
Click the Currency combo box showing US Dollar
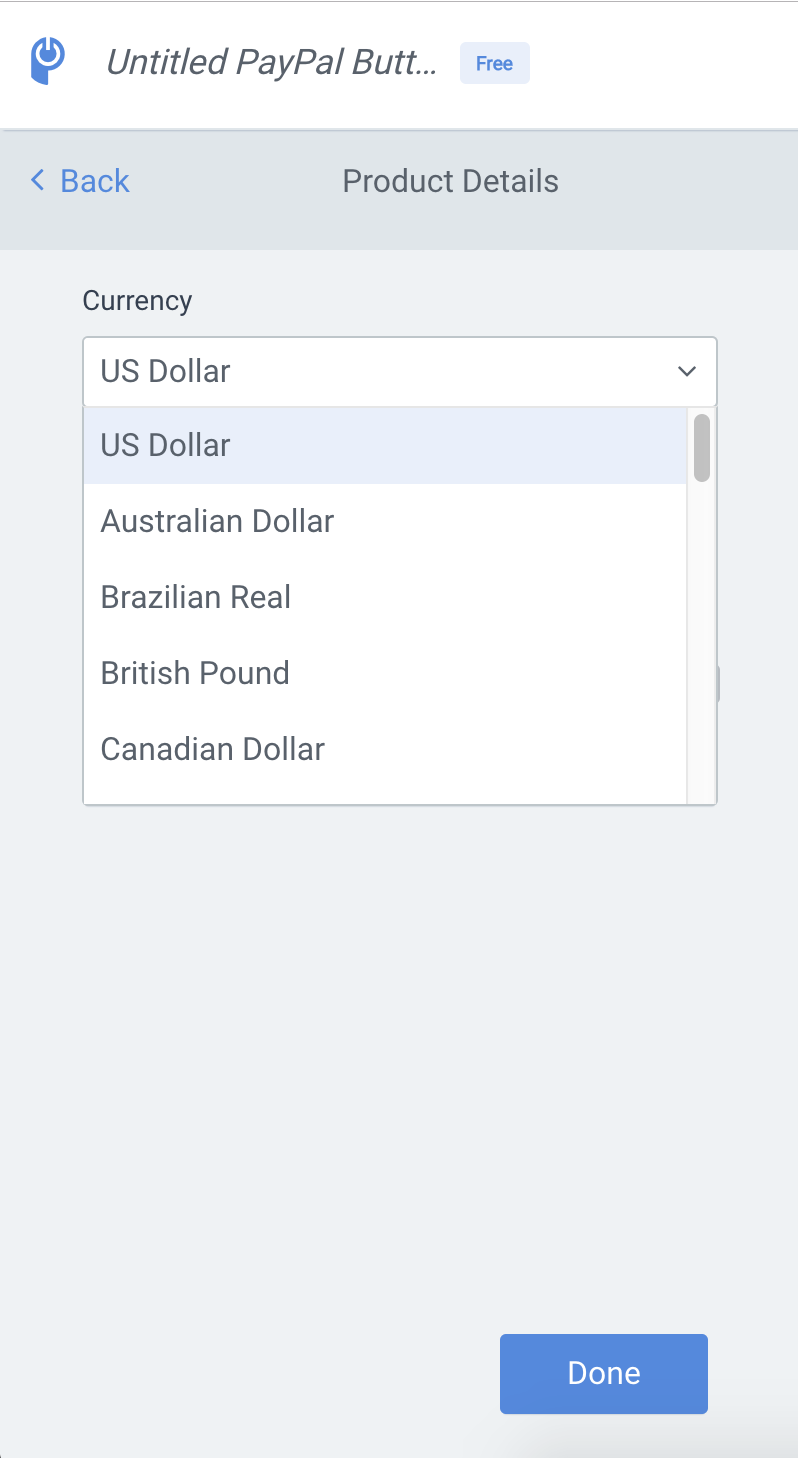tap(400, 371)
